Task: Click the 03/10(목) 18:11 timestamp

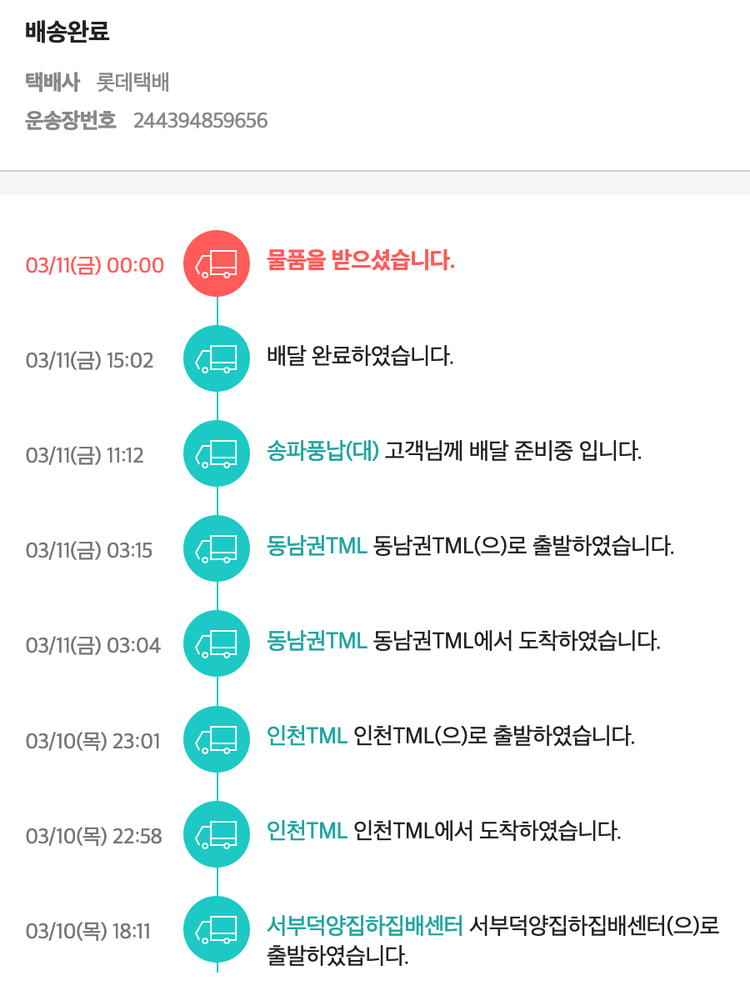Action: pos(88,931)
